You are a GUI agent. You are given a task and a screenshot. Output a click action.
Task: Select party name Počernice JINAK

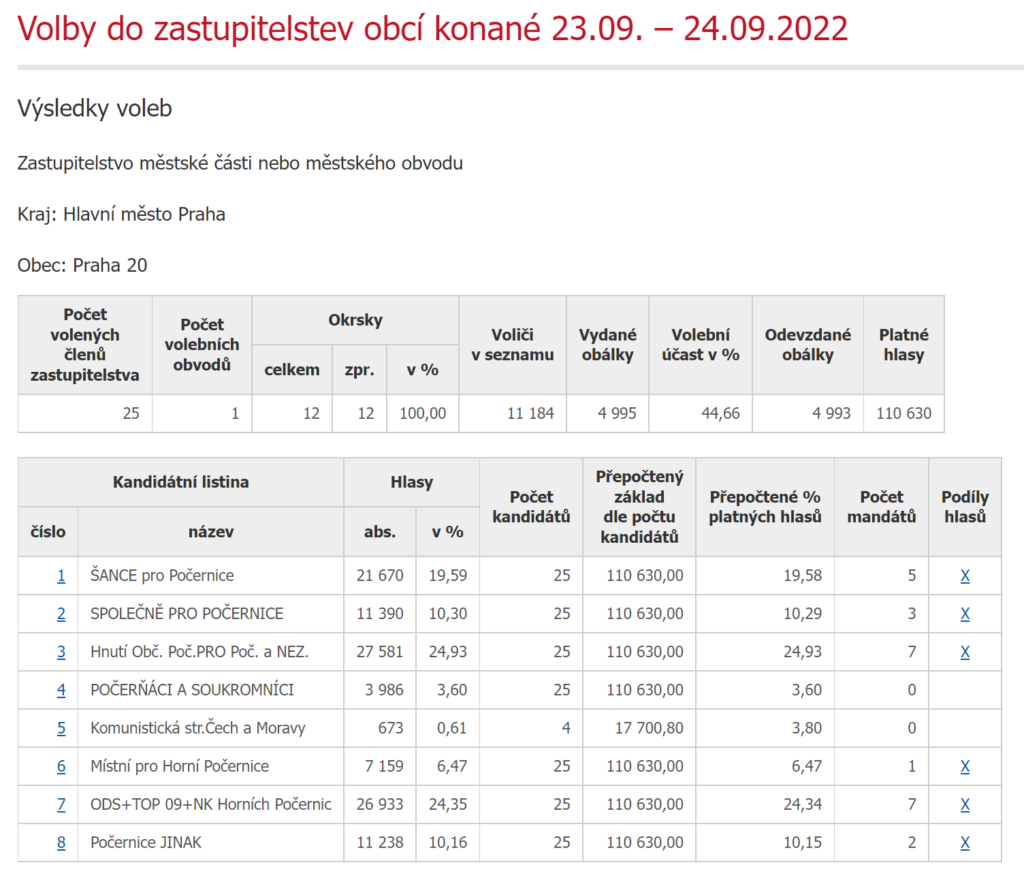[x=146, y=843]
